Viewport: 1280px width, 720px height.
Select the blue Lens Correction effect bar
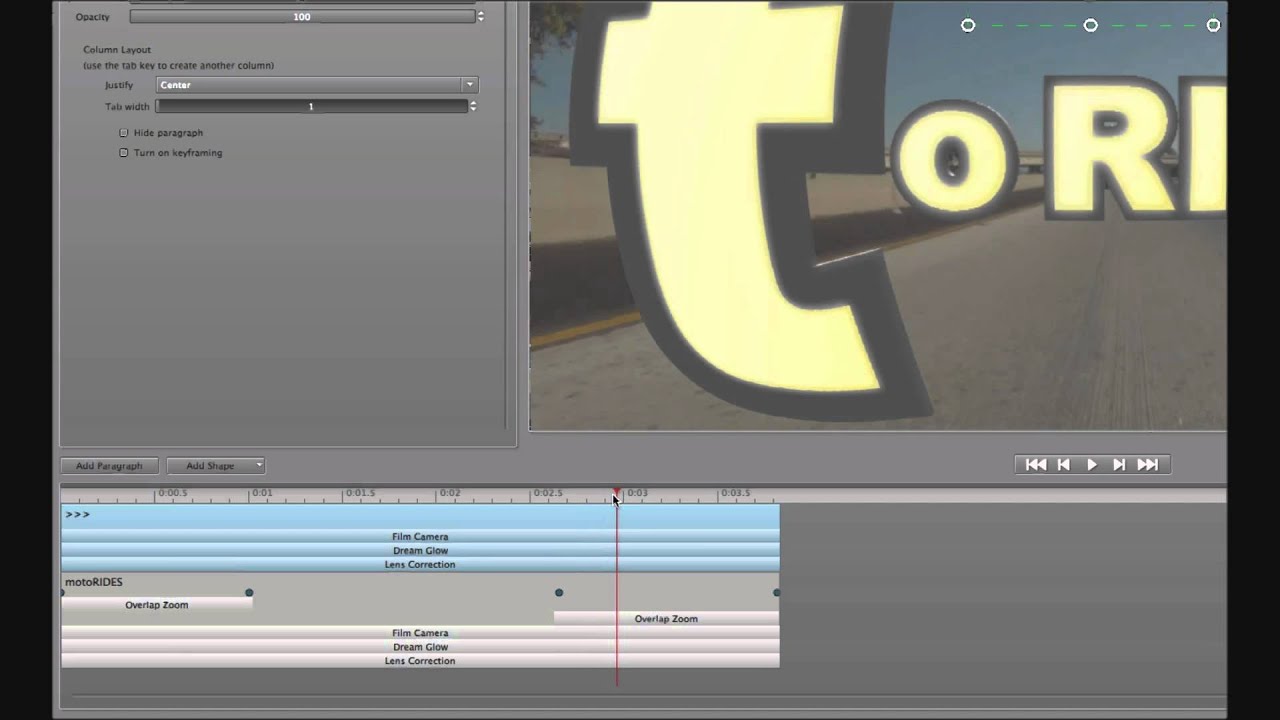[x=420, y=564]
